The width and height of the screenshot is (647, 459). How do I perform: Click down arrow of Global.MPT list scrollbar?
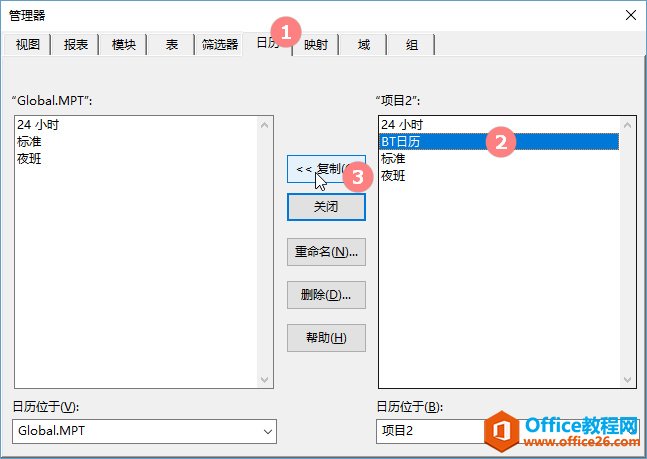tap(265, 380)
